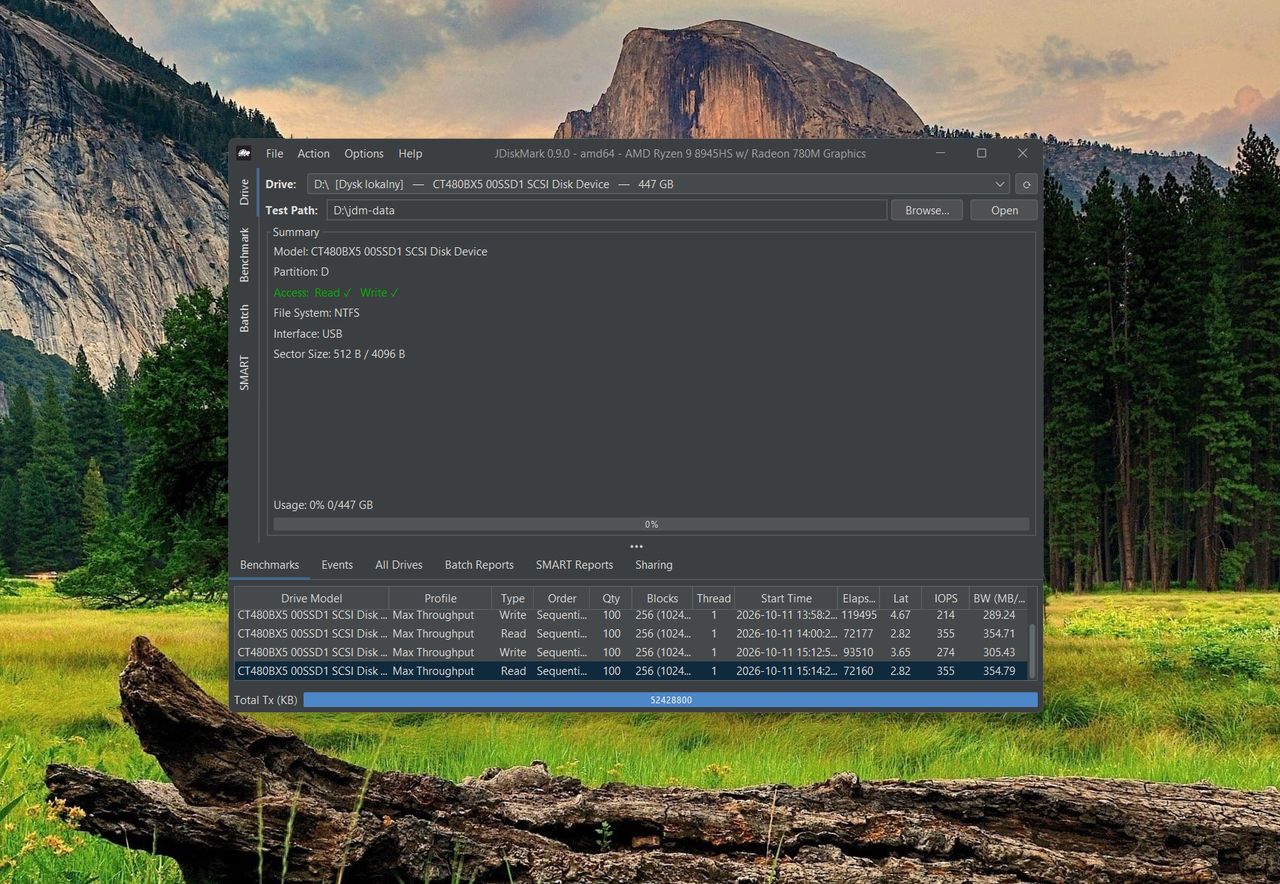Select benchmark row with bandwidth 354.71
The height and width of the screenshot is (884, 1280).
631,633
